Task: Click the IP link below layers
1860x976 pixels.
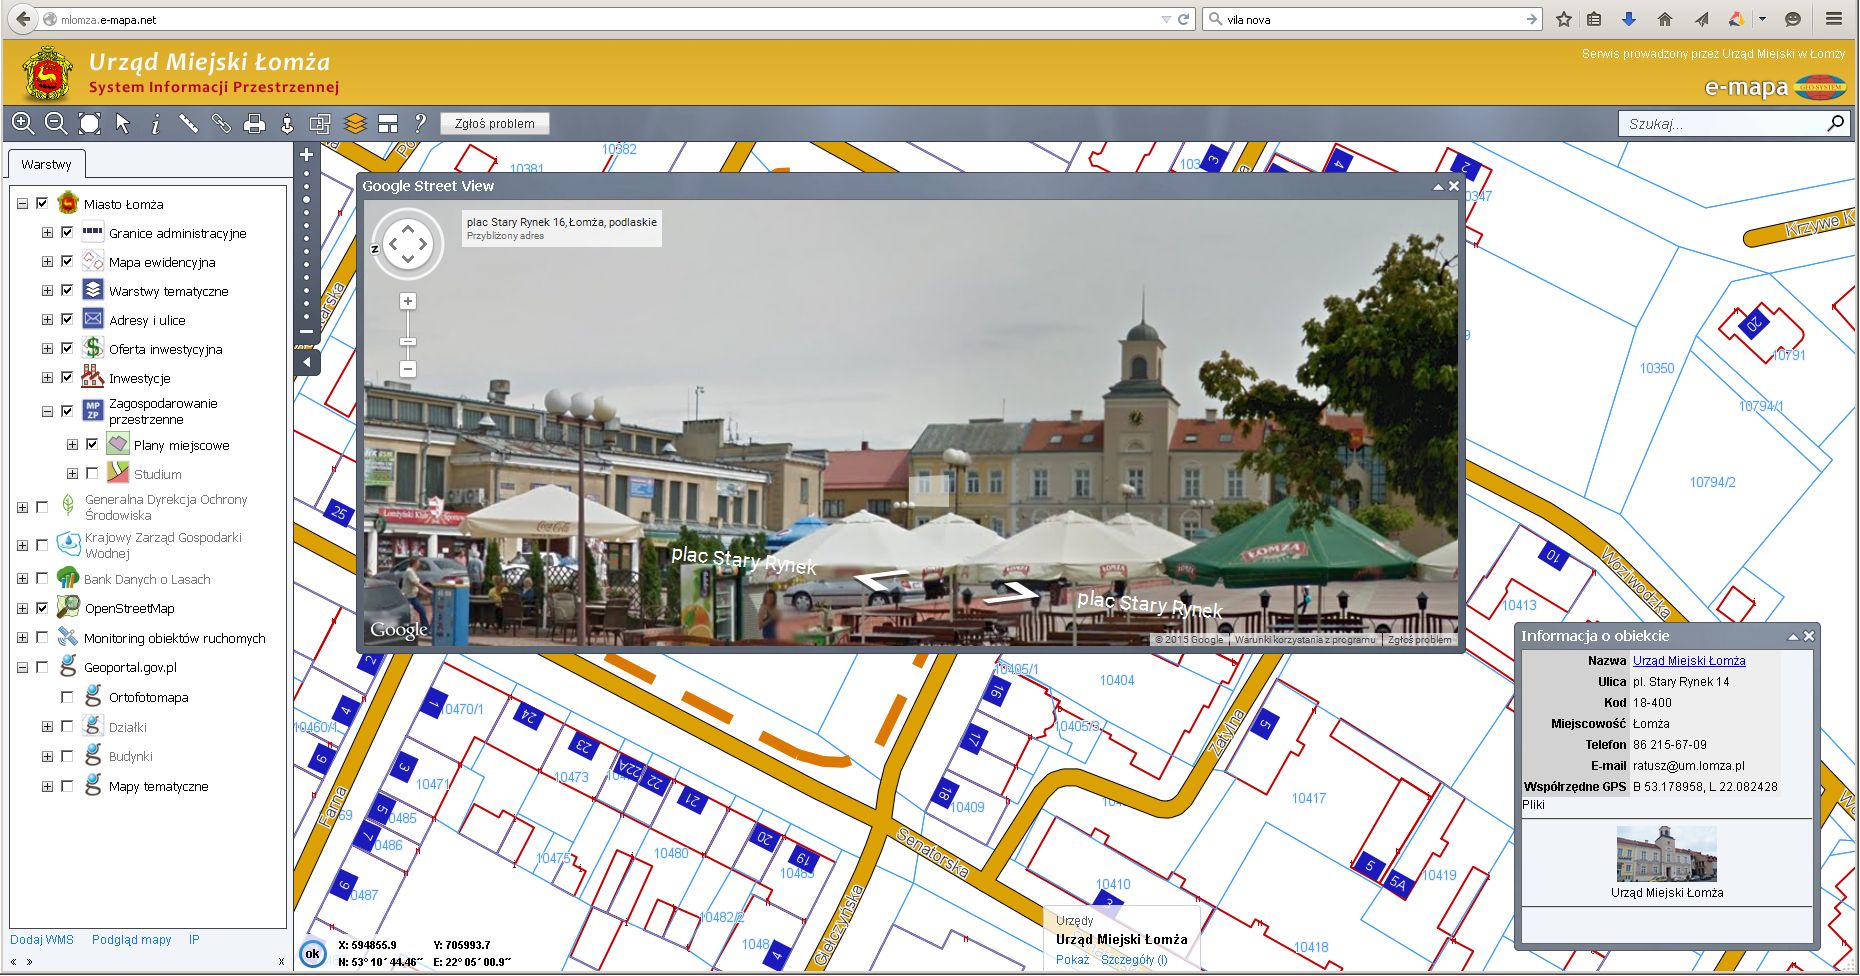Action: click(x=194, y=940)
